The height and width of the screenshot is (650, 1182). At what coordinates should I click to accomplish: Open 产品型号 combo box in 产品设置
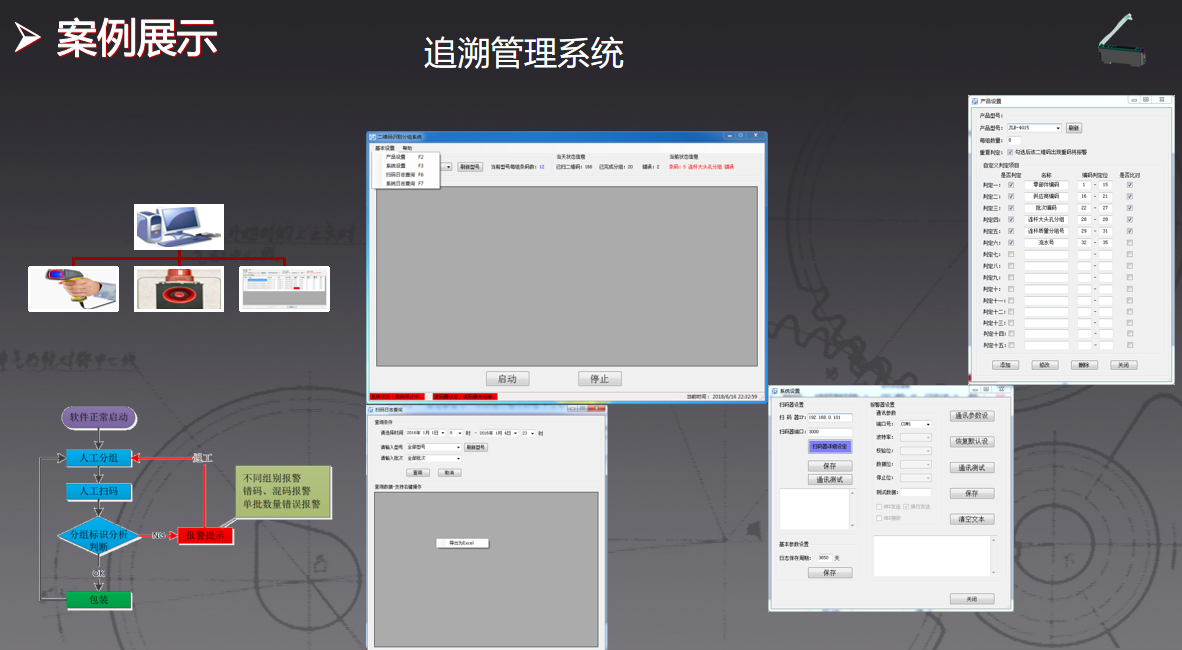pos(1034,127)
